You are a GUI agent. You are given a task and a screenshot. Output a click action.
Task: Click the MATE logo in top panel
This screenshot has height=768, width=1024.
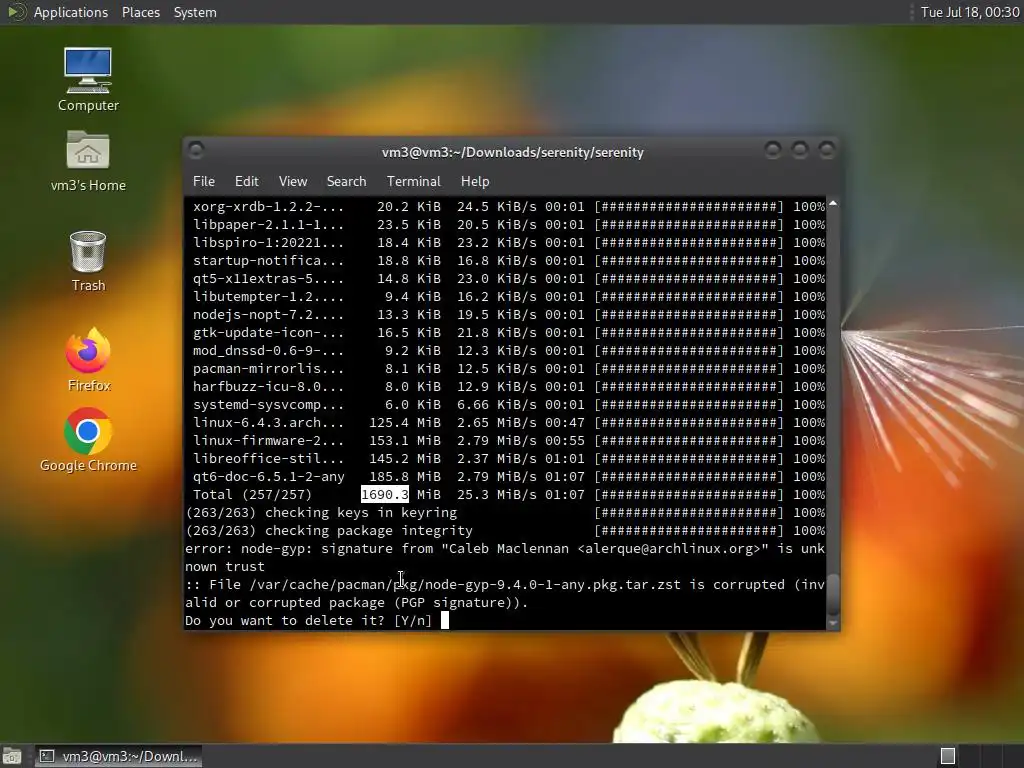[16, 12]
